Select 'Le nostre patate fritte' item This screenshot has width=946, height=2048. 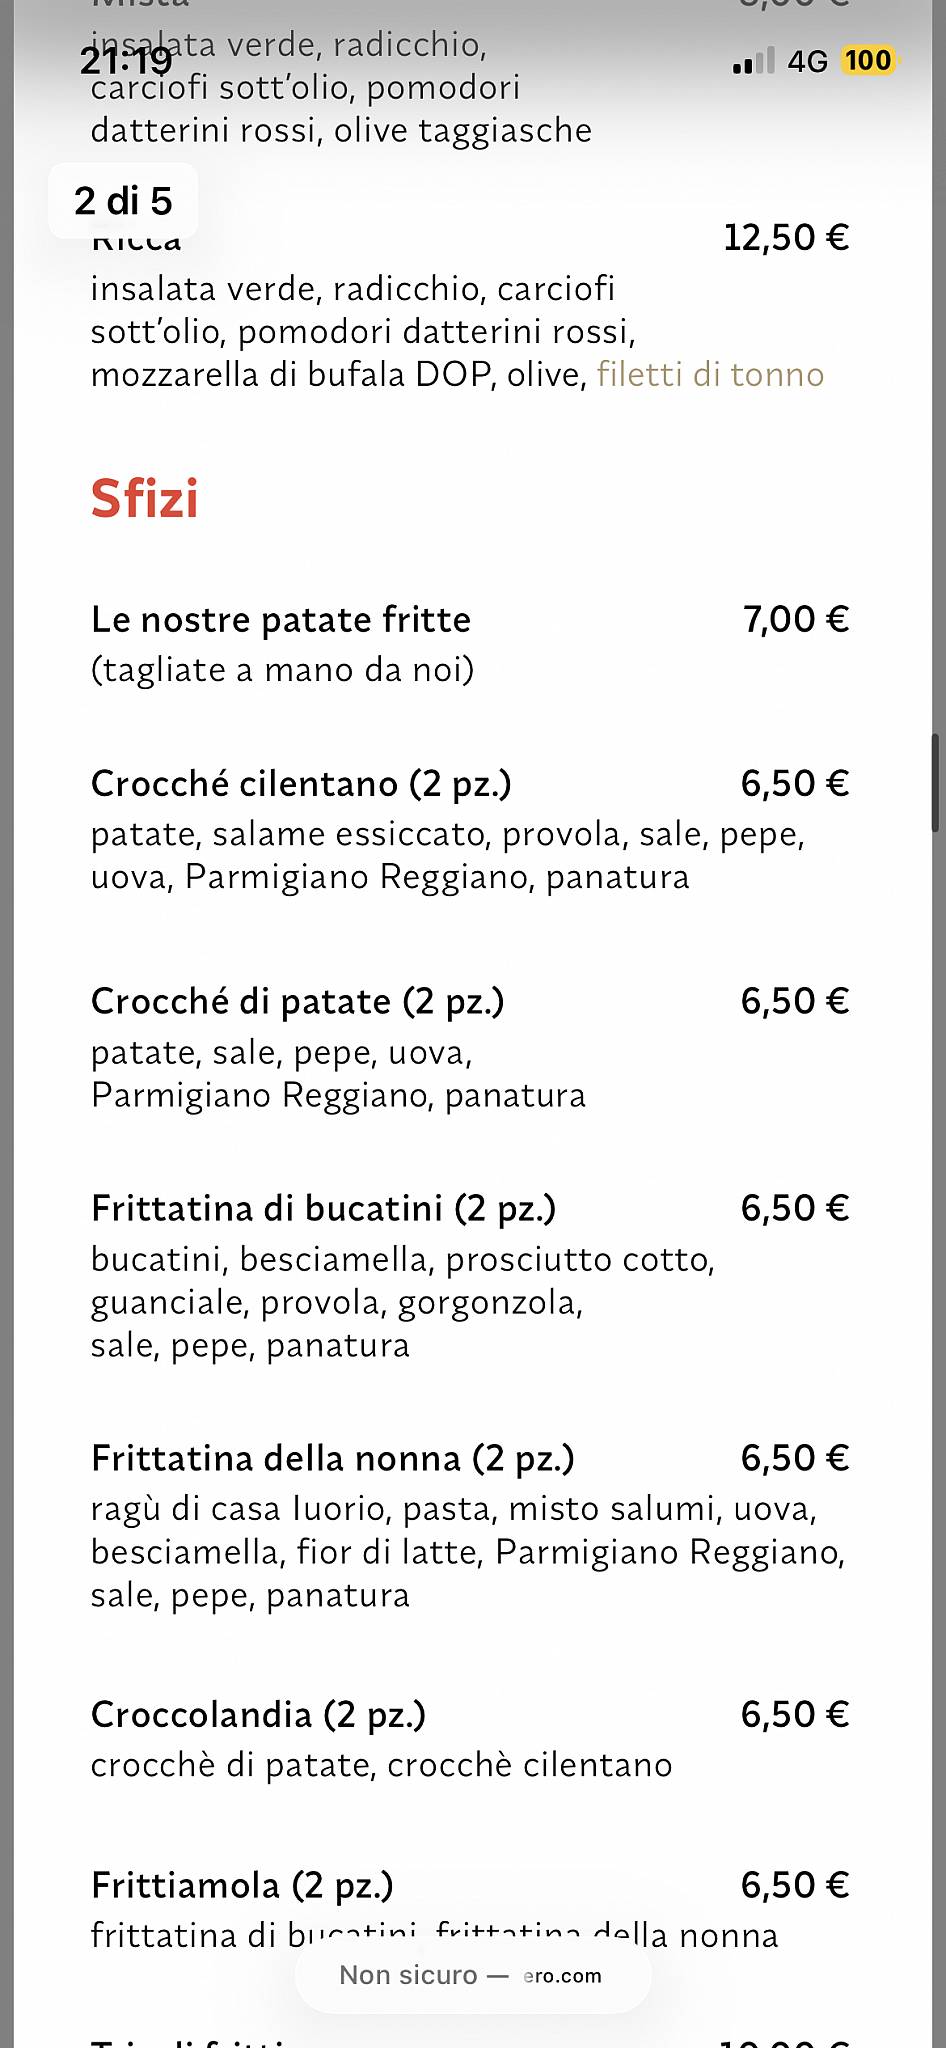(x=281, y=620)
